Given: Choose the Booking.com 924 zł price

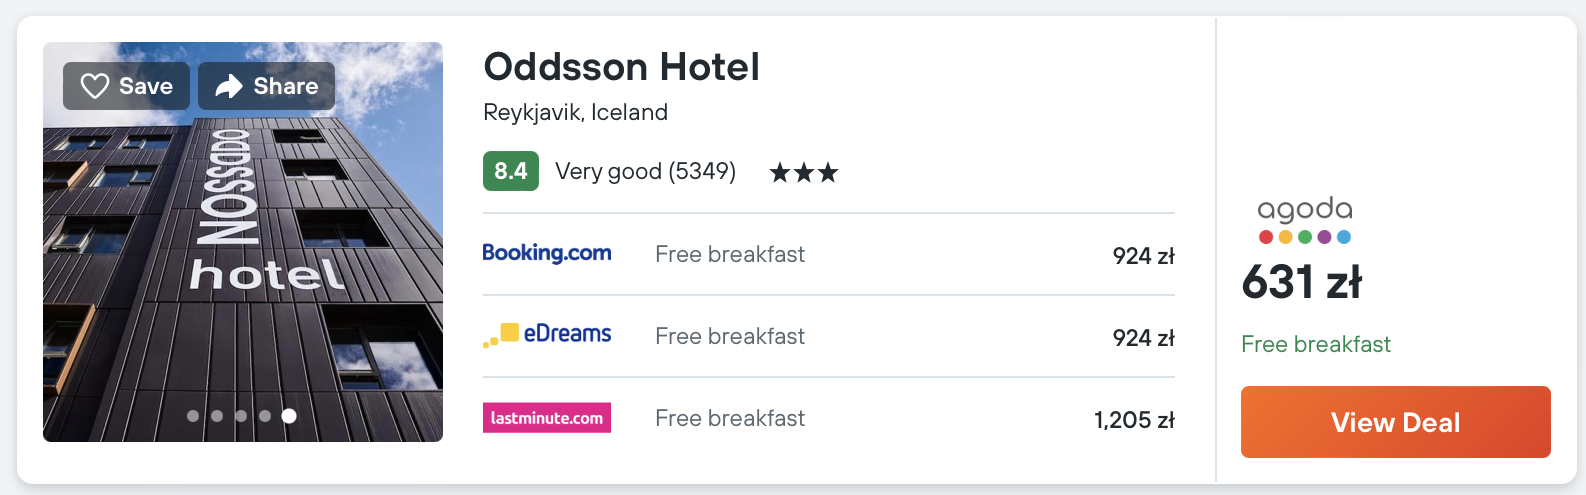Looking at the screenshot, I should (1143, 256).
